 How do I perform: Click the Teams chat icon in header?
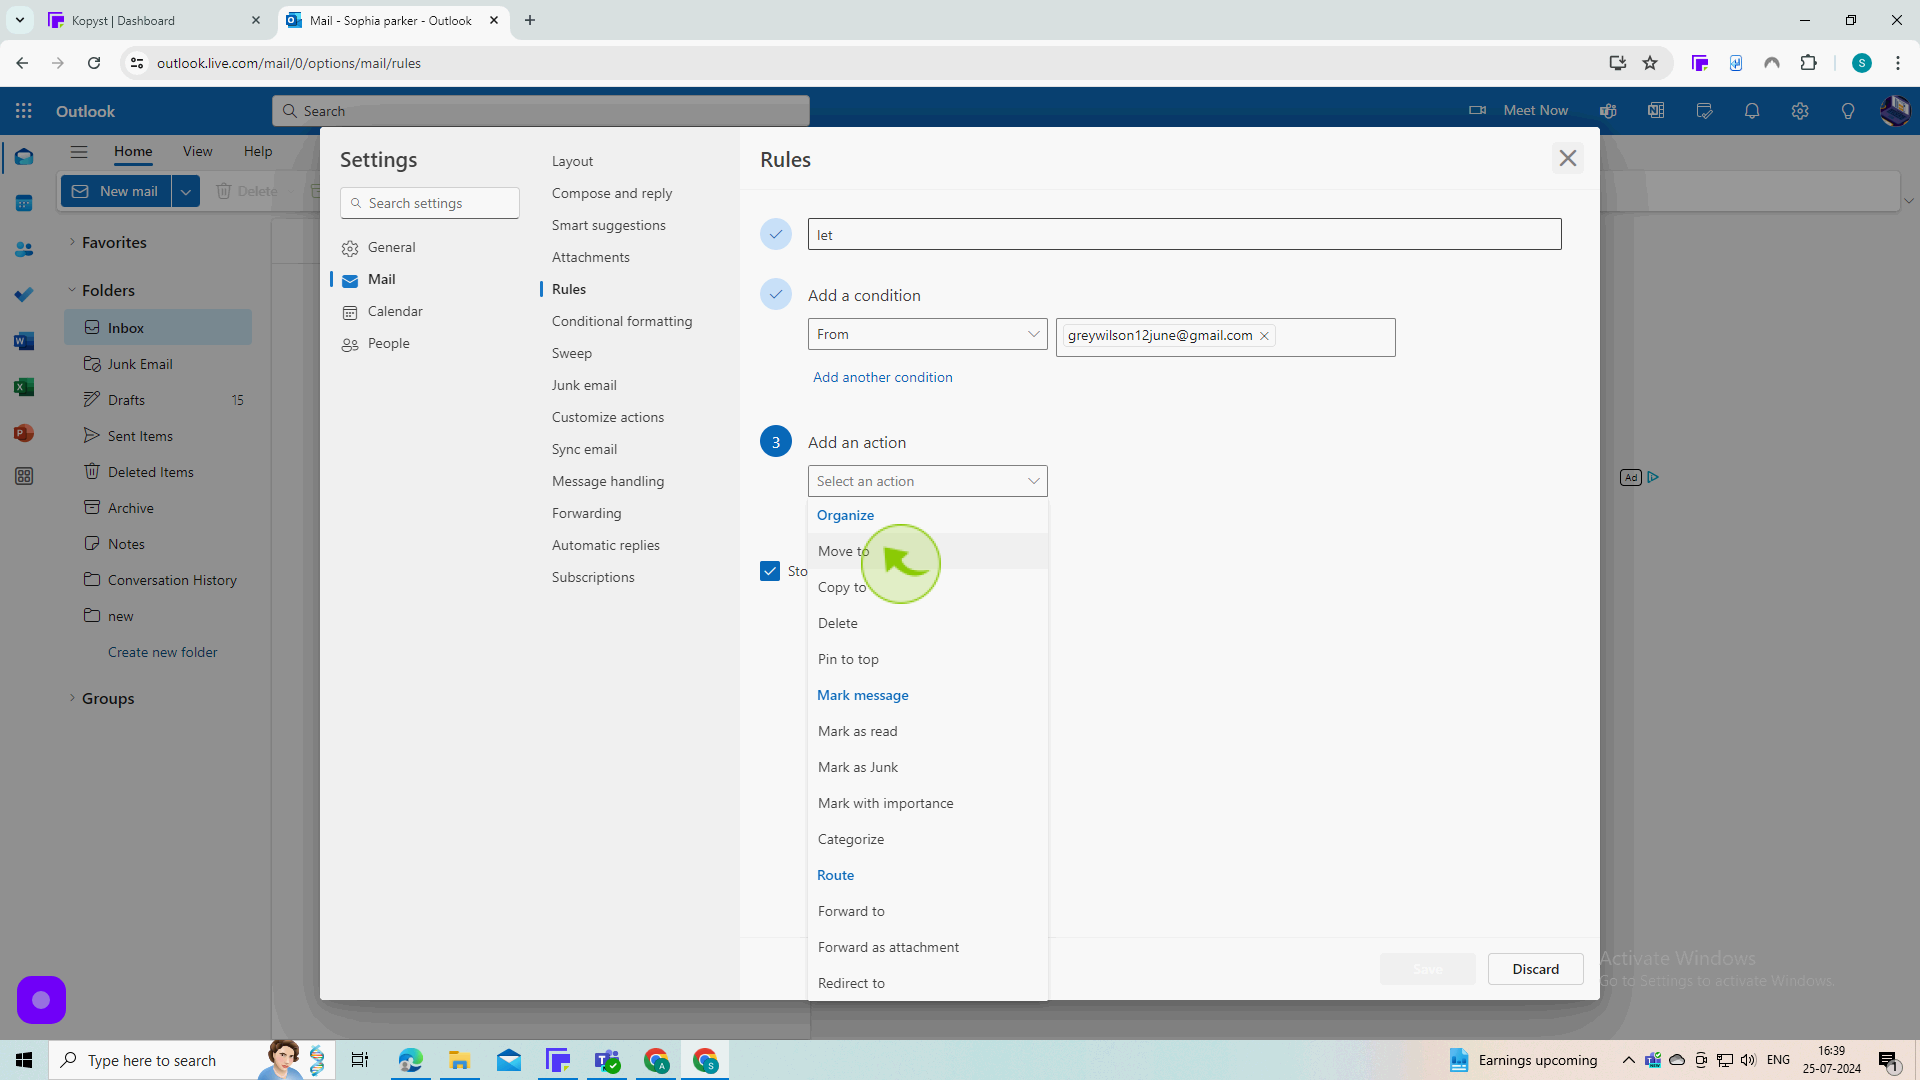(1608, 111)
